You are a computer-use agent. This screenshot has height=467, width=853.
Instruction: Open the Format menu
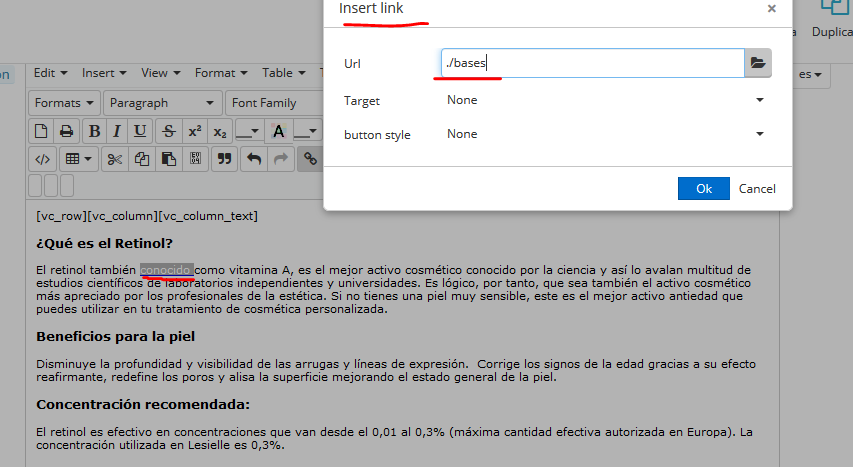(221, 73)
